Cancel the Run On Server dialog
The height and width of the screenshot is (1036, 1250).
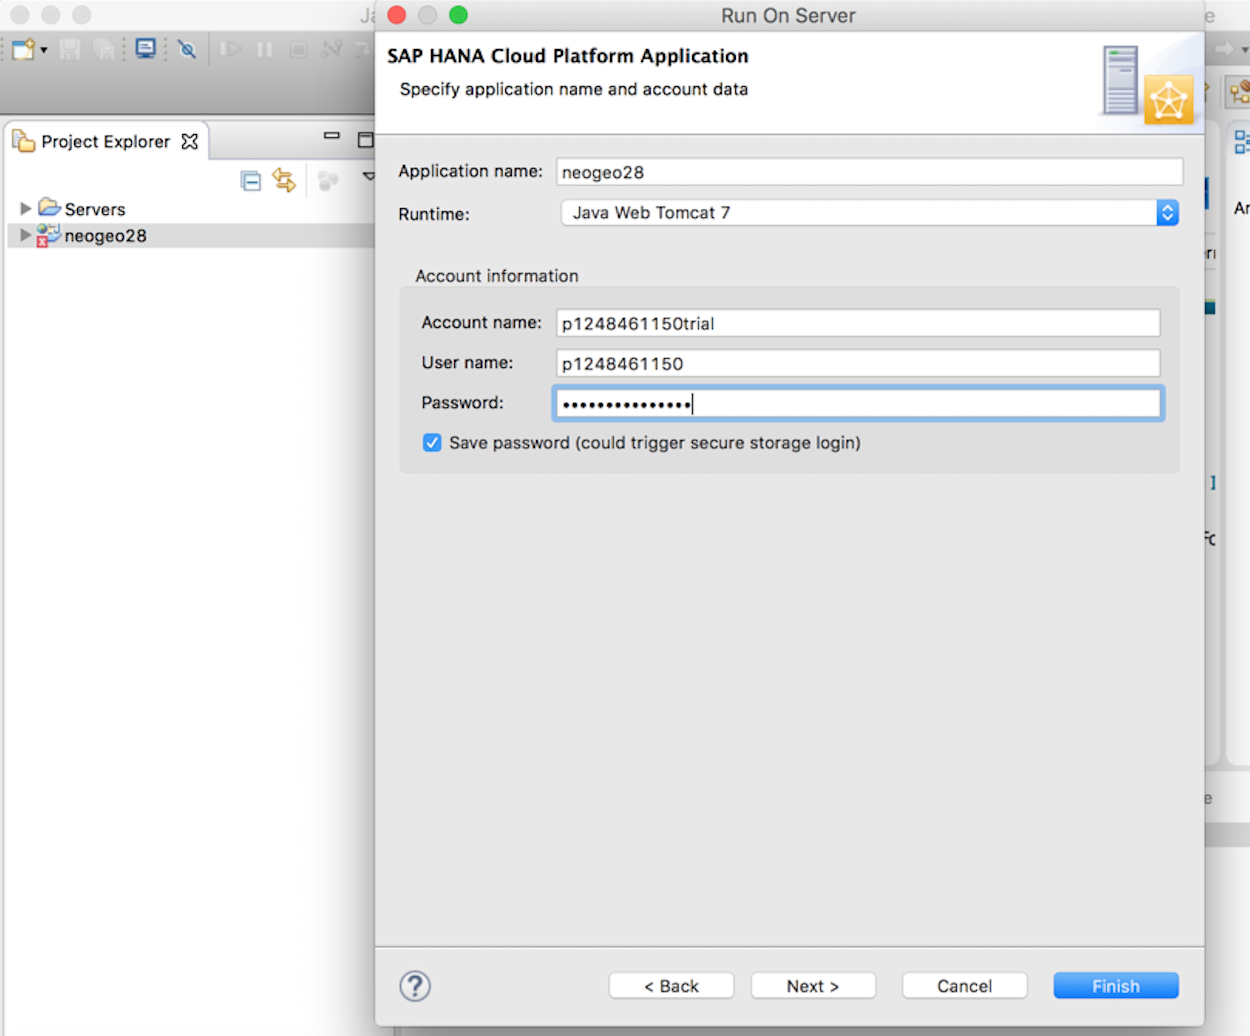click(x=964, y=986)
